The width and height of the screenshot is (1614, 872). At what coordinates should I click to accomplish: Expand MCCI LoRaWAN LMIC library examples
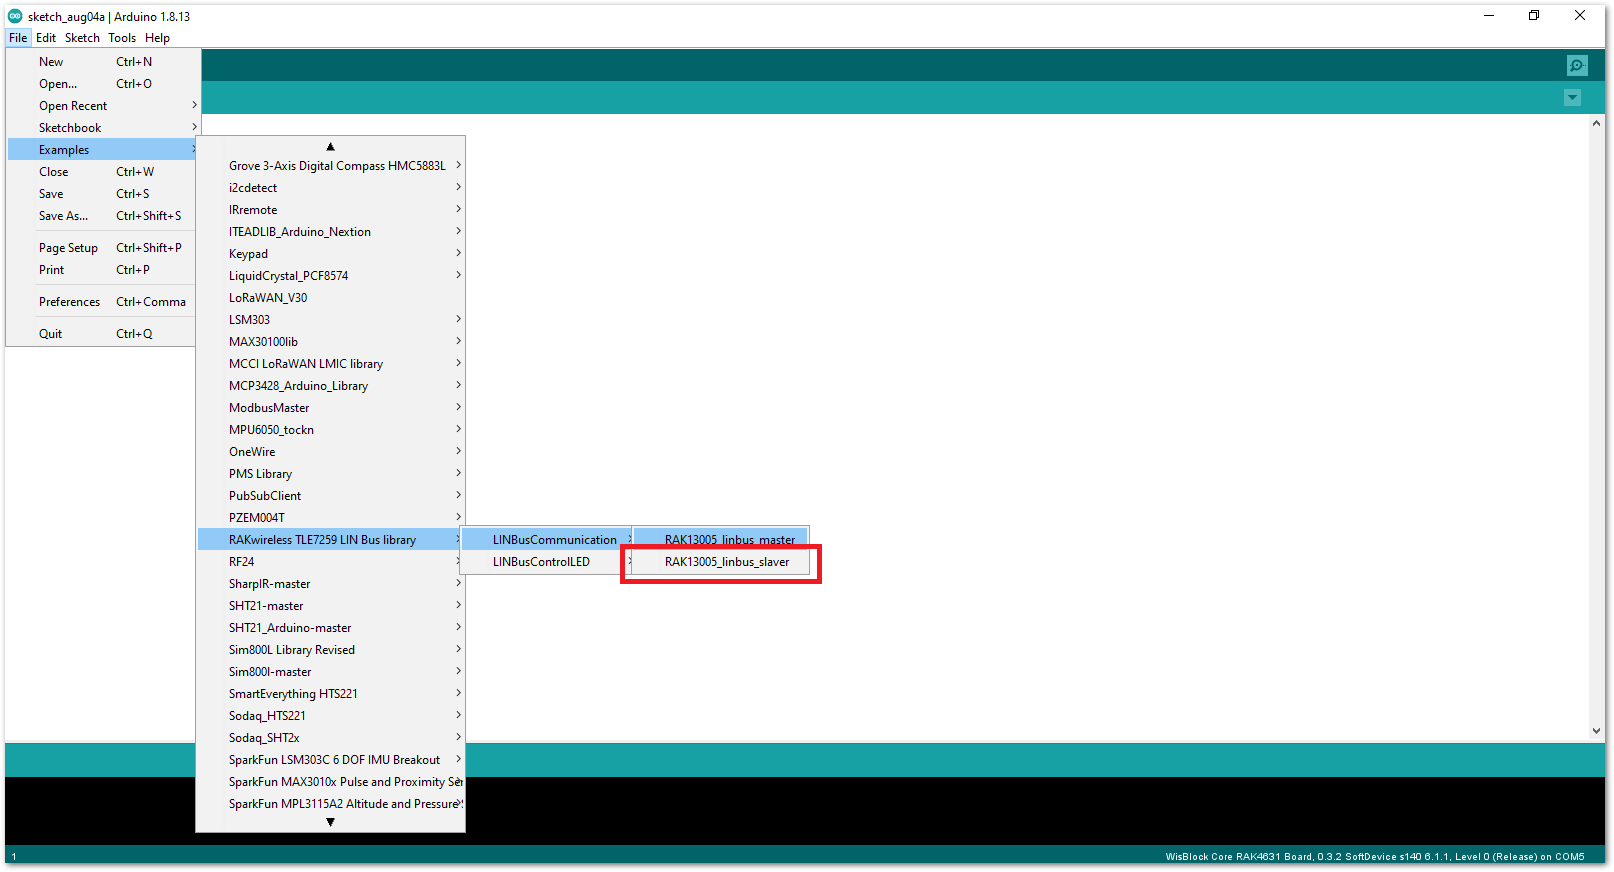coord(331,364)
